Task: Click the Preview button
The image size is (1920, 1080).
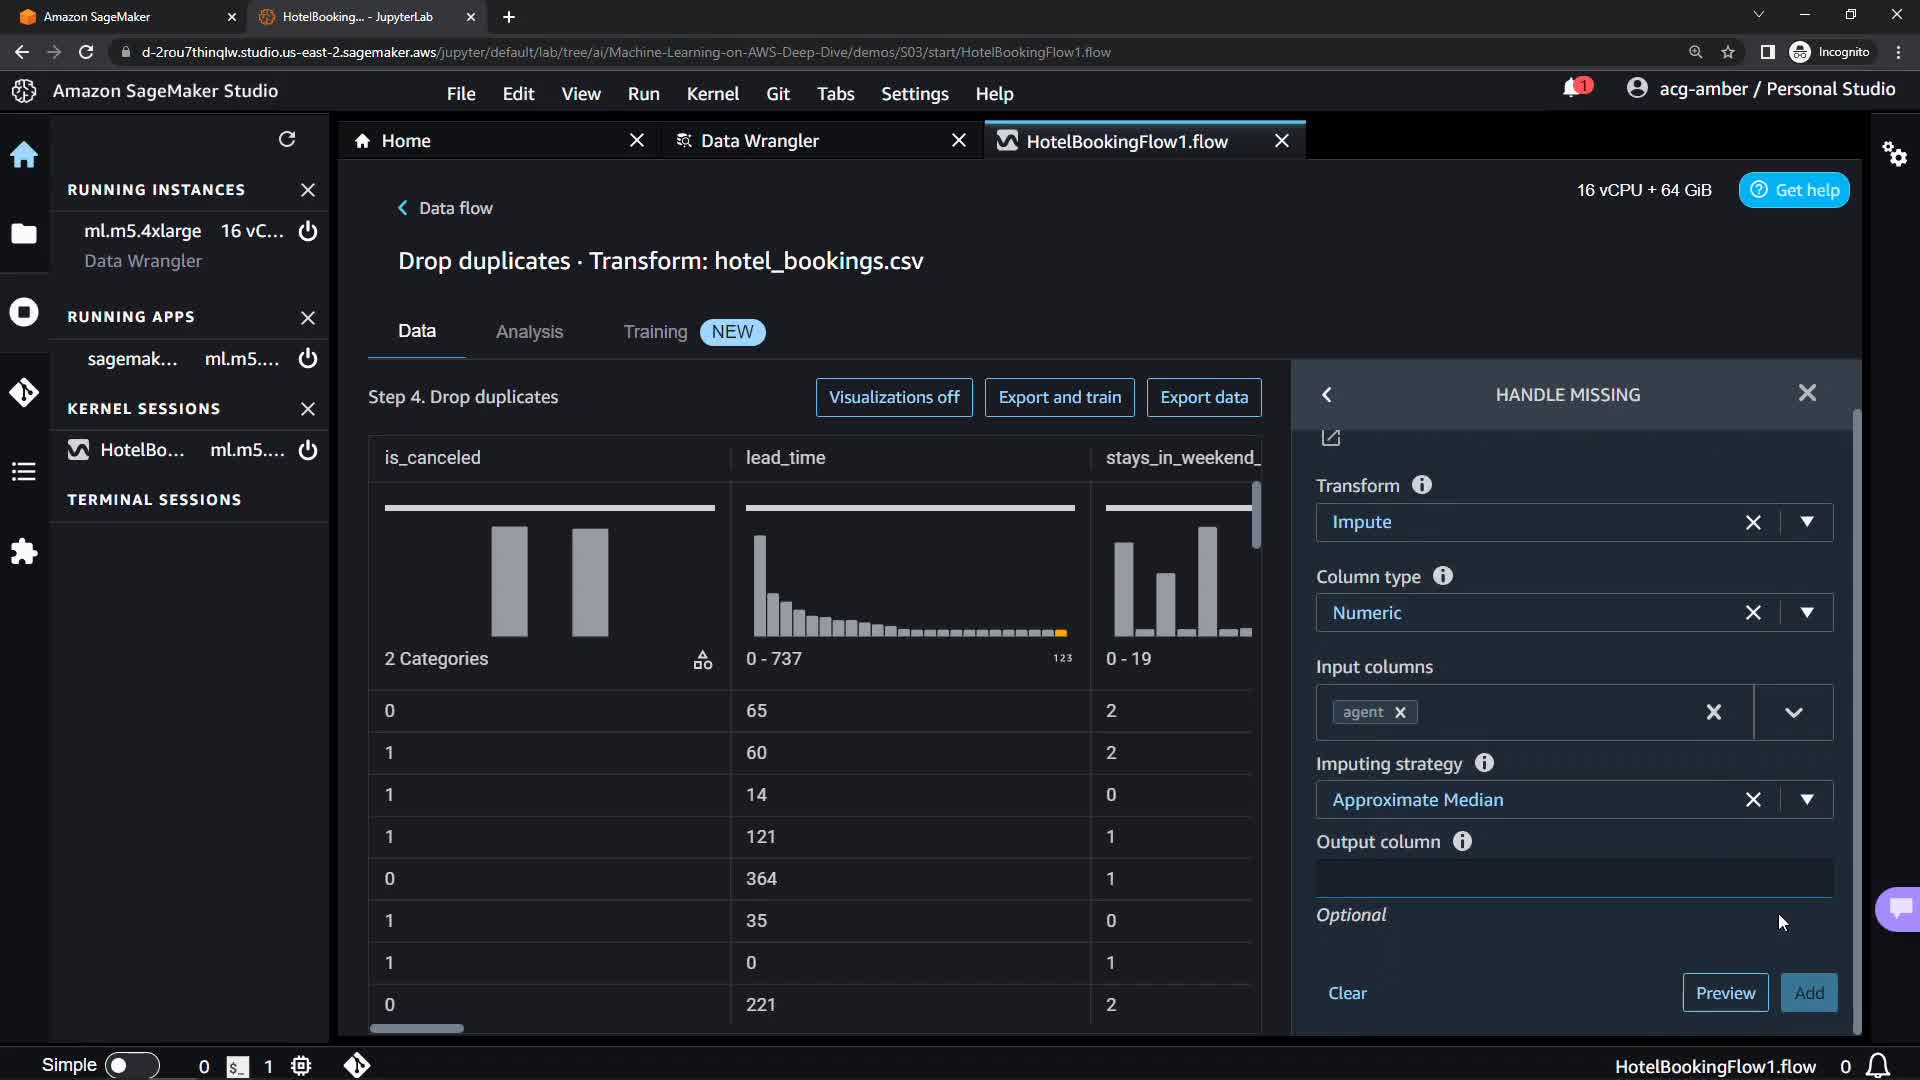Action: click(1724, 993)
